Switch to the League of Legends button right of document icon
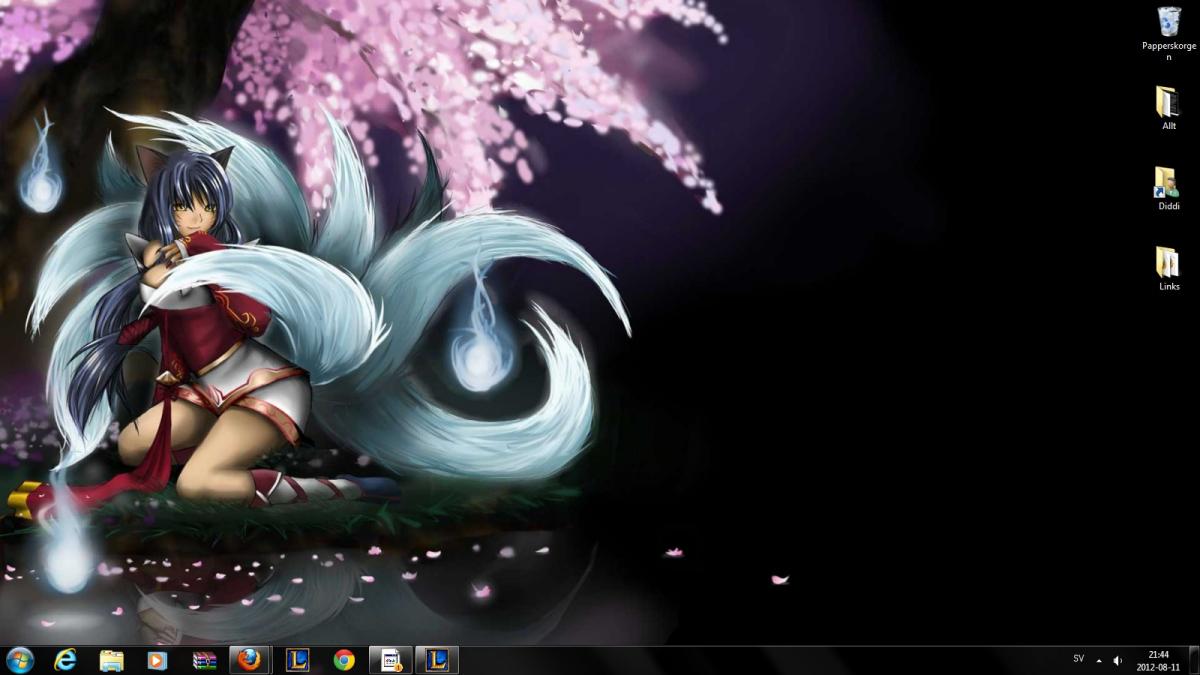Screen dimensions: 1200x675 [437, 660]
